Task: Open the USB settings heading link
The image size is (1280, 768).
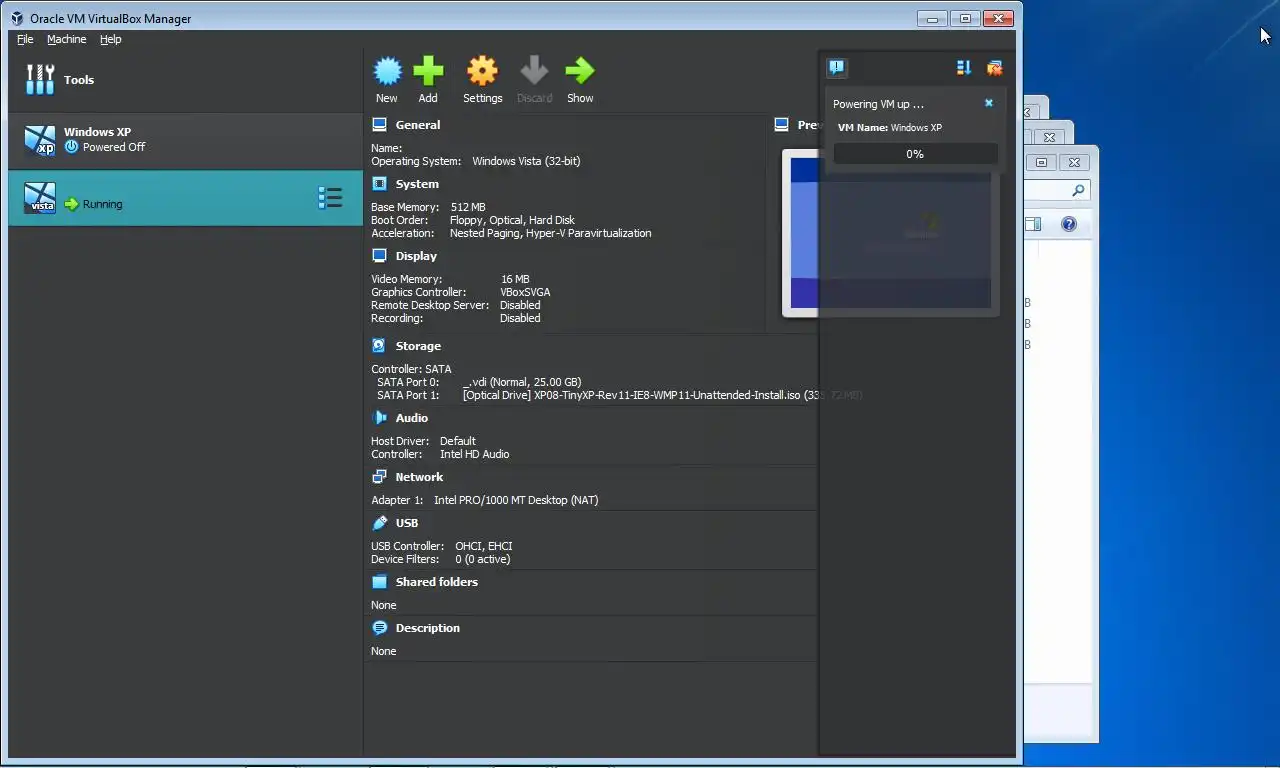Action: (407, 523)
